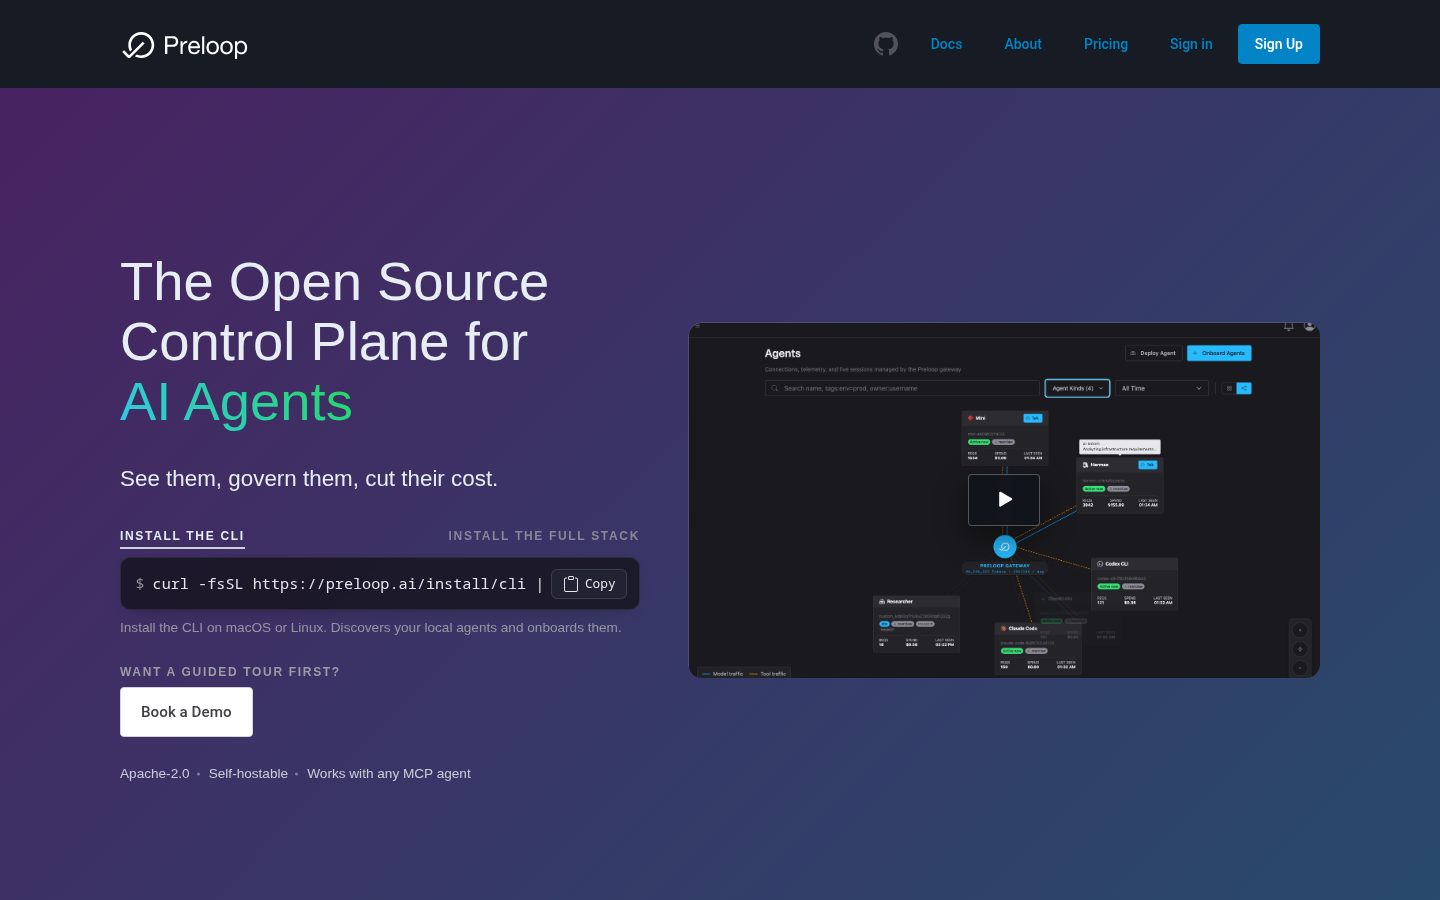
Task: Click the 'Apache-2.0' text
Action: click(154, 773)
